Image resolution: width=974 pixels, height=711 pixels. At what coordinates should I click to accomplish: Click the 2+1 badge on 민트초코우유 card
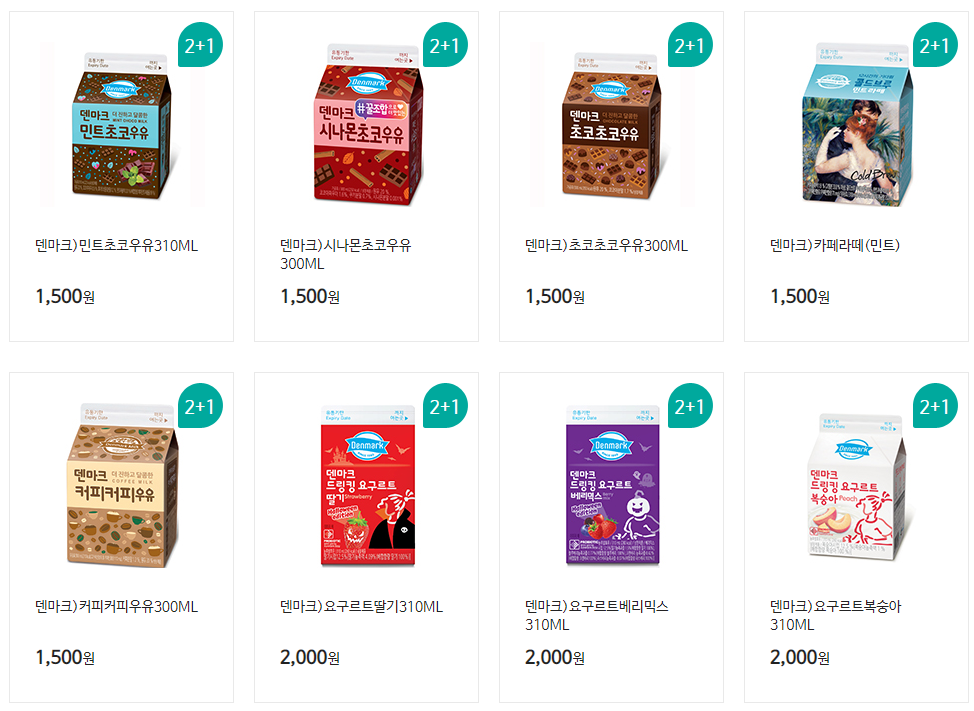point(200,45)
